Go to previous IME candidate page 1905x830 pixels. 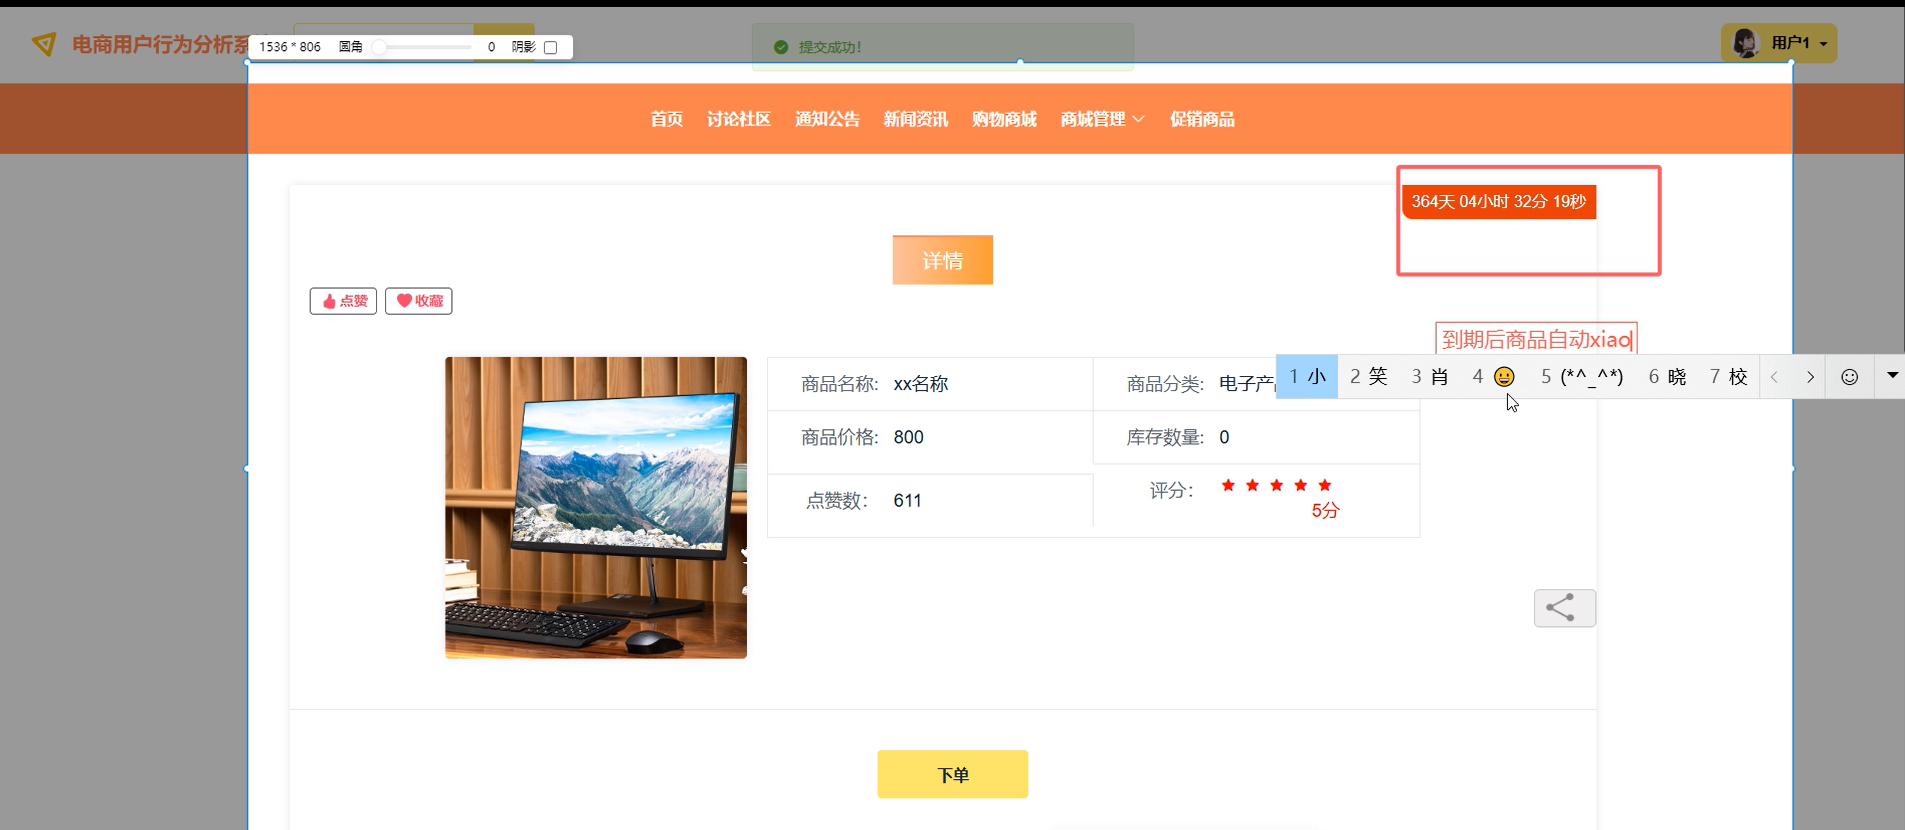click(x=1775, y=377)
